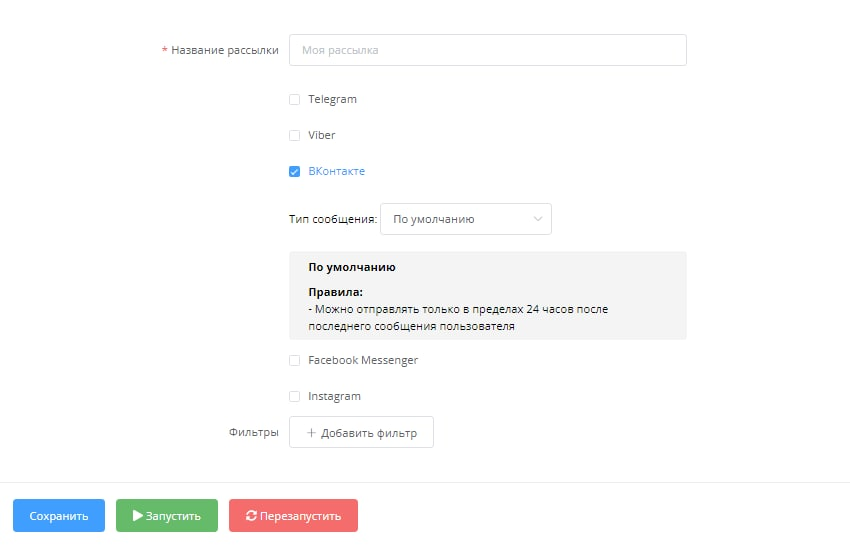This screenshot has height=547, width=850.
Task: Enable the Telegram checkbox
Action: [x=294, y=100]
